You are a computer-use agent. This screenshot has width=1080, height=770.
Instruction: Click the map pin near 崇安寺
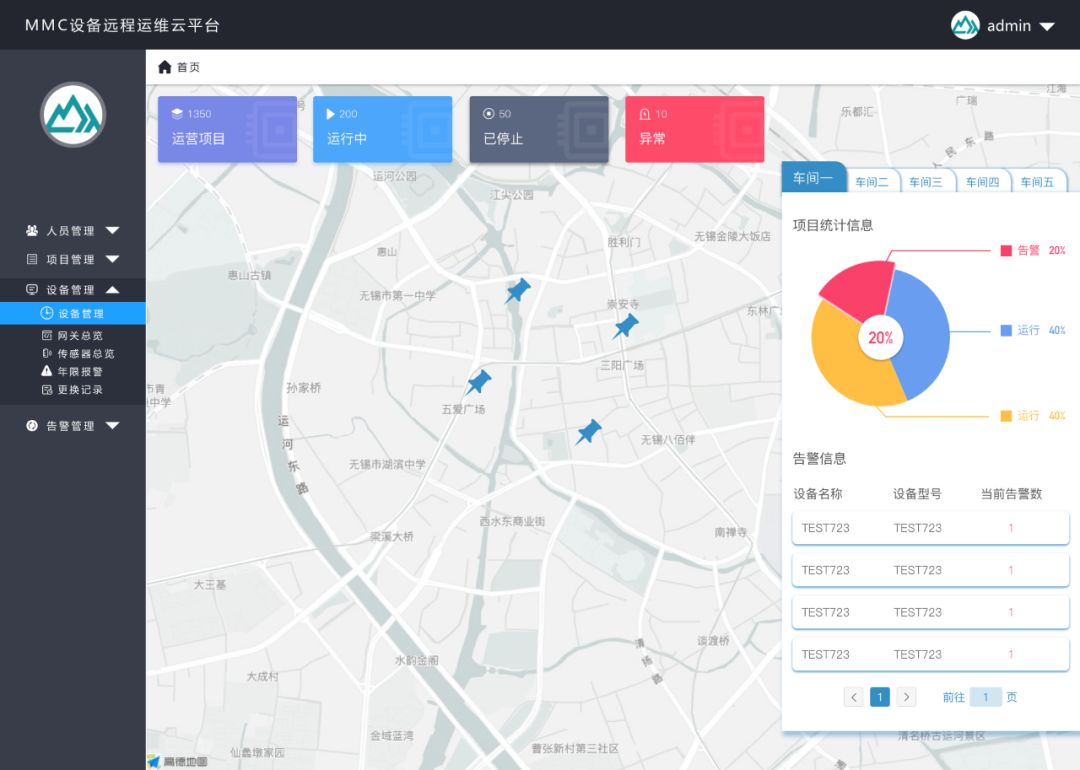(625, 327)
